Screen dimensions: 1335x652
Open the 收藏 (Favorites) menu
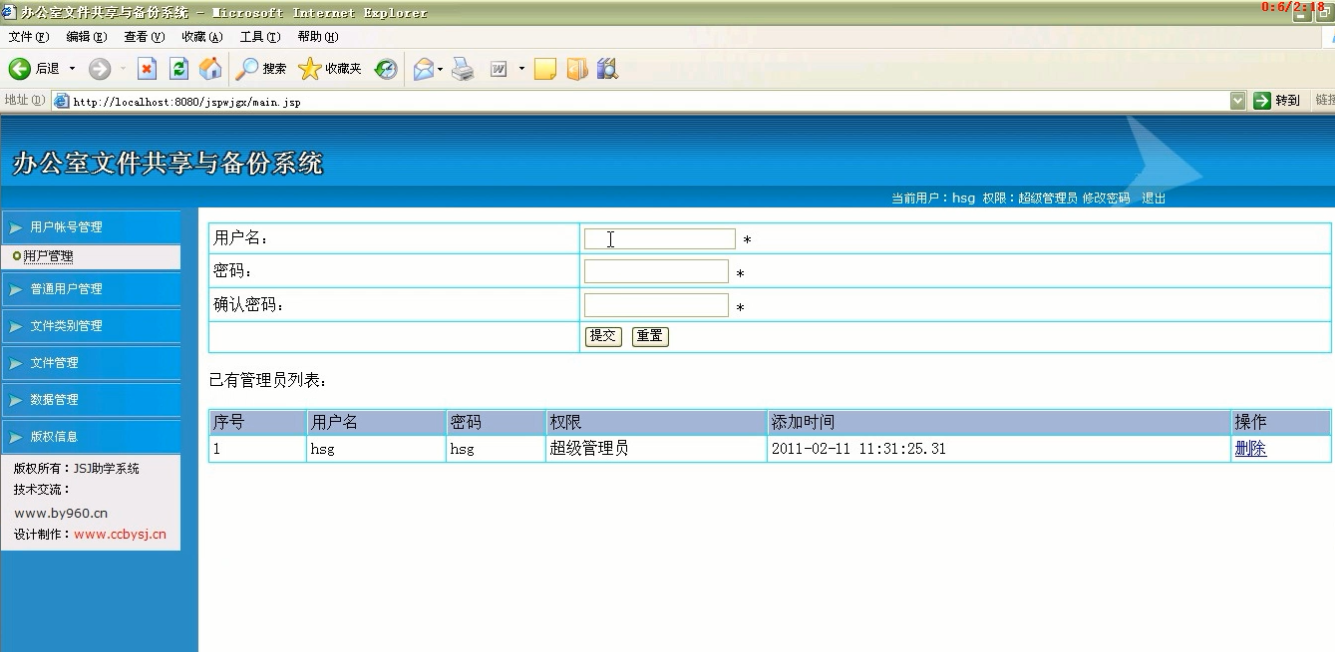202,37
